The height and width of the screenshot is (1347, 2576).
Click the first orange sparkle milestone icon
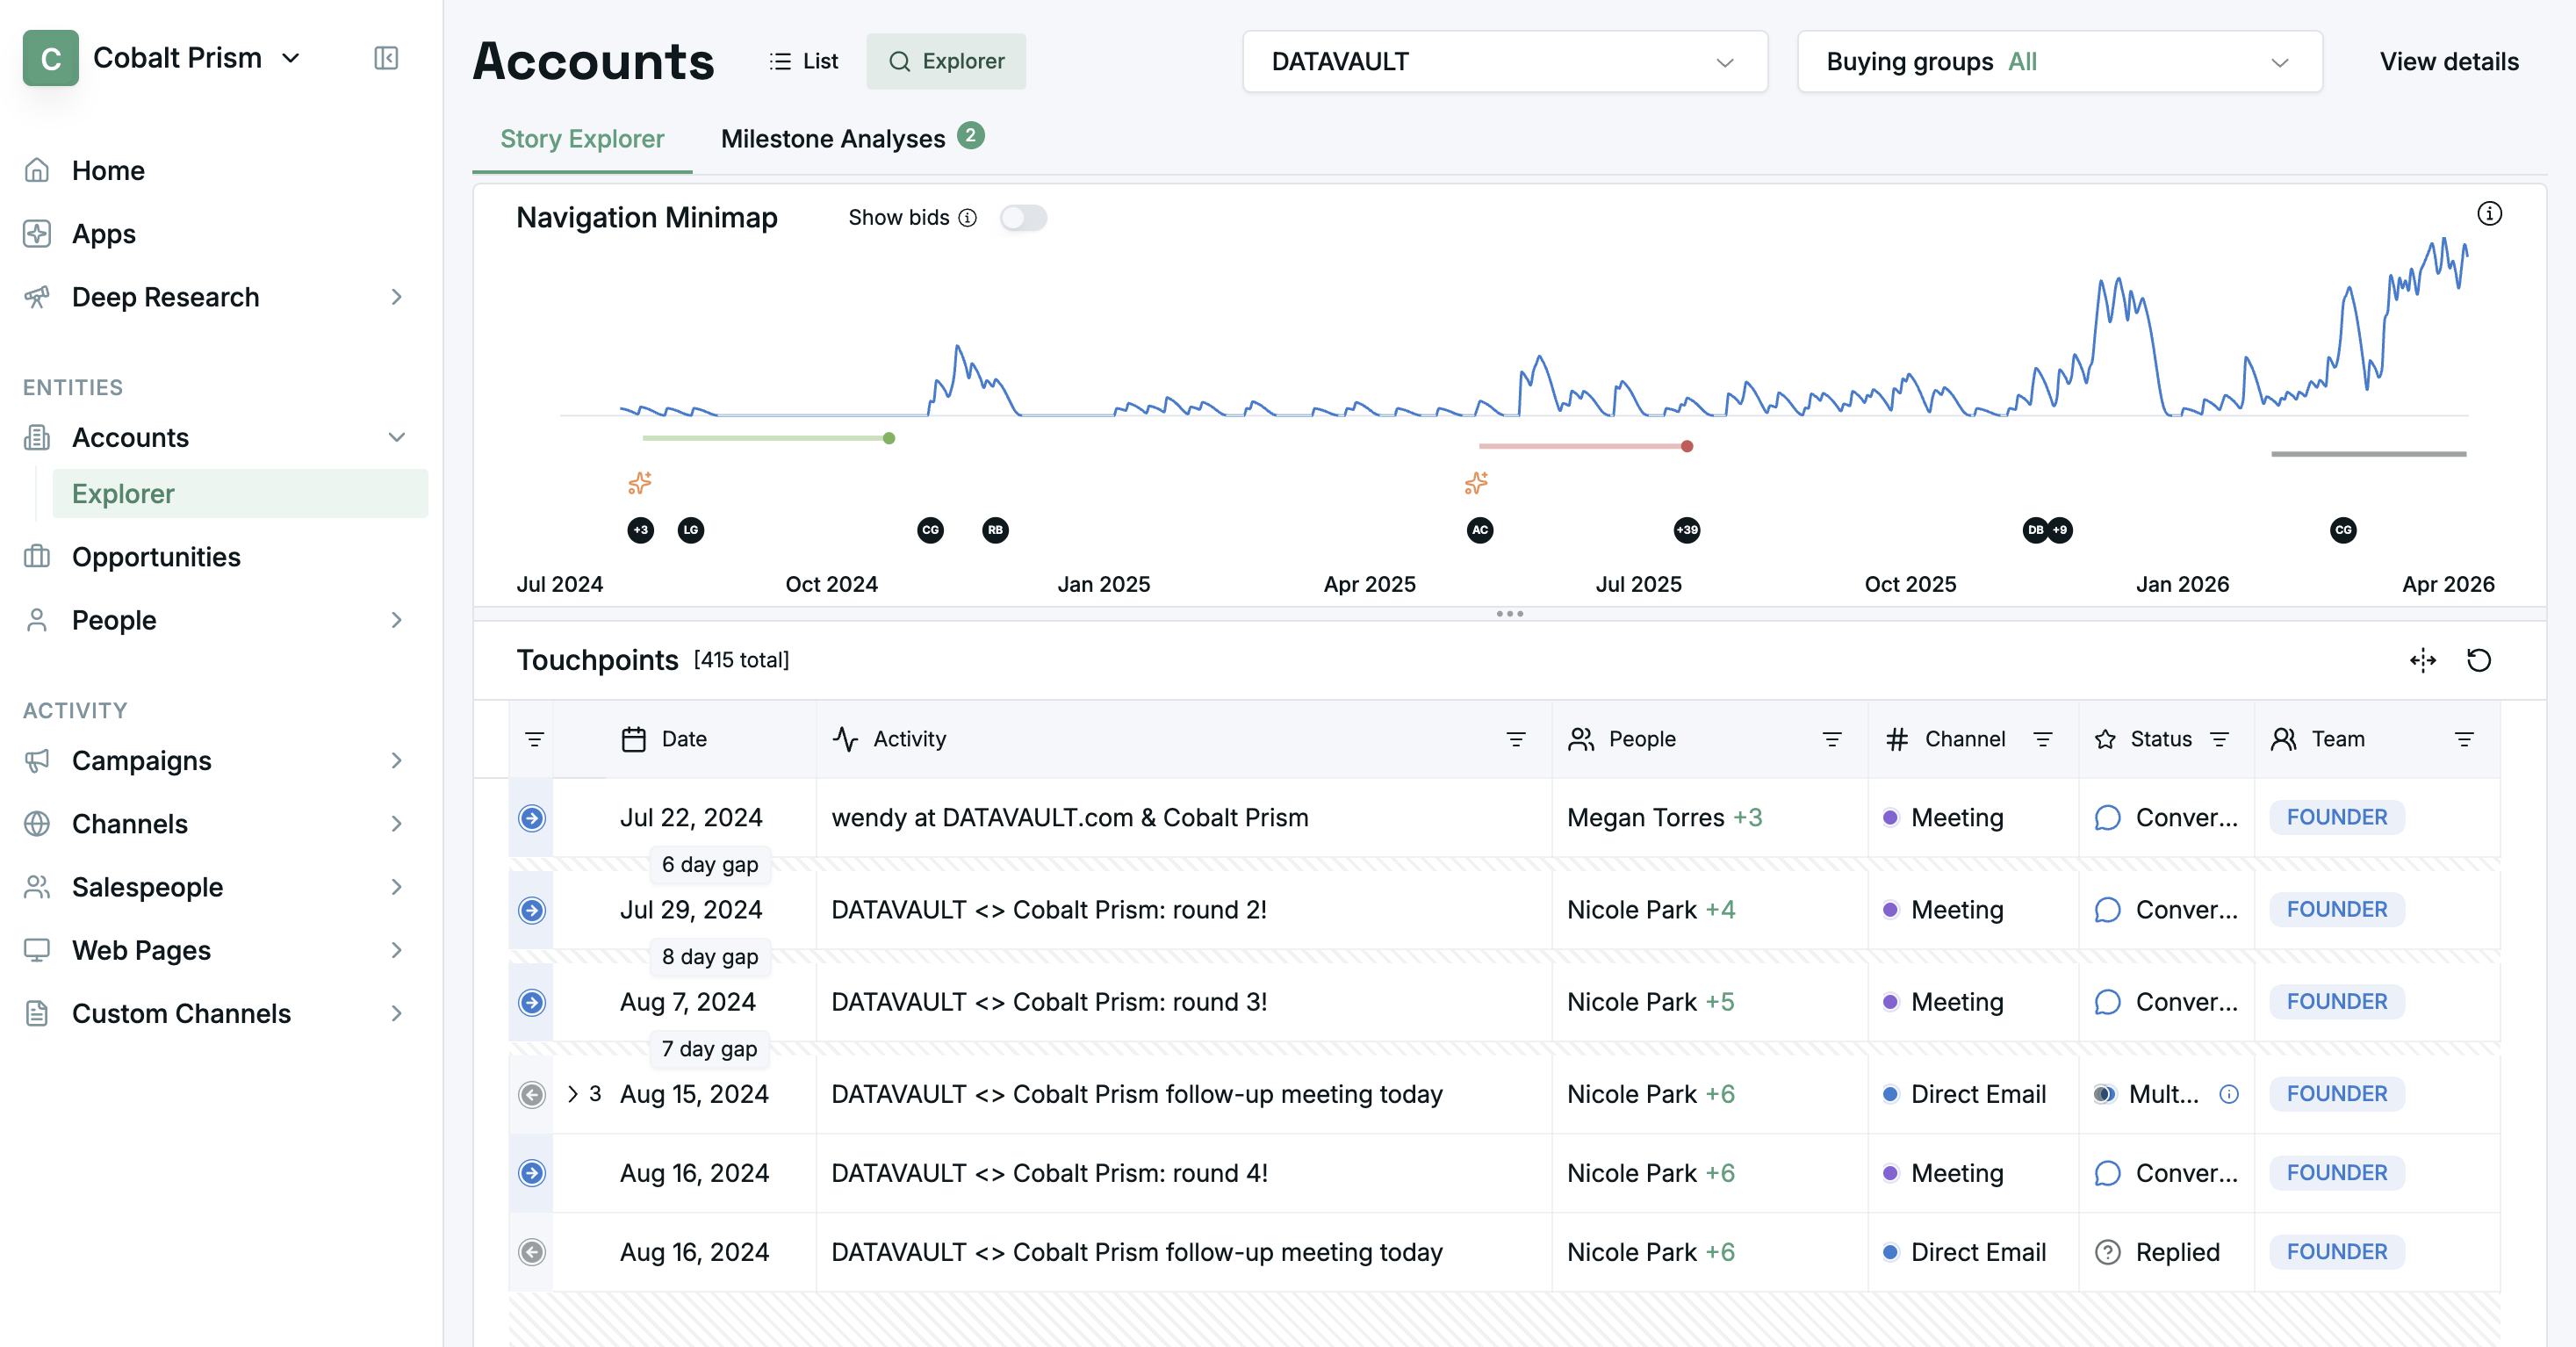pyautogui.click(x=640, y=484)
